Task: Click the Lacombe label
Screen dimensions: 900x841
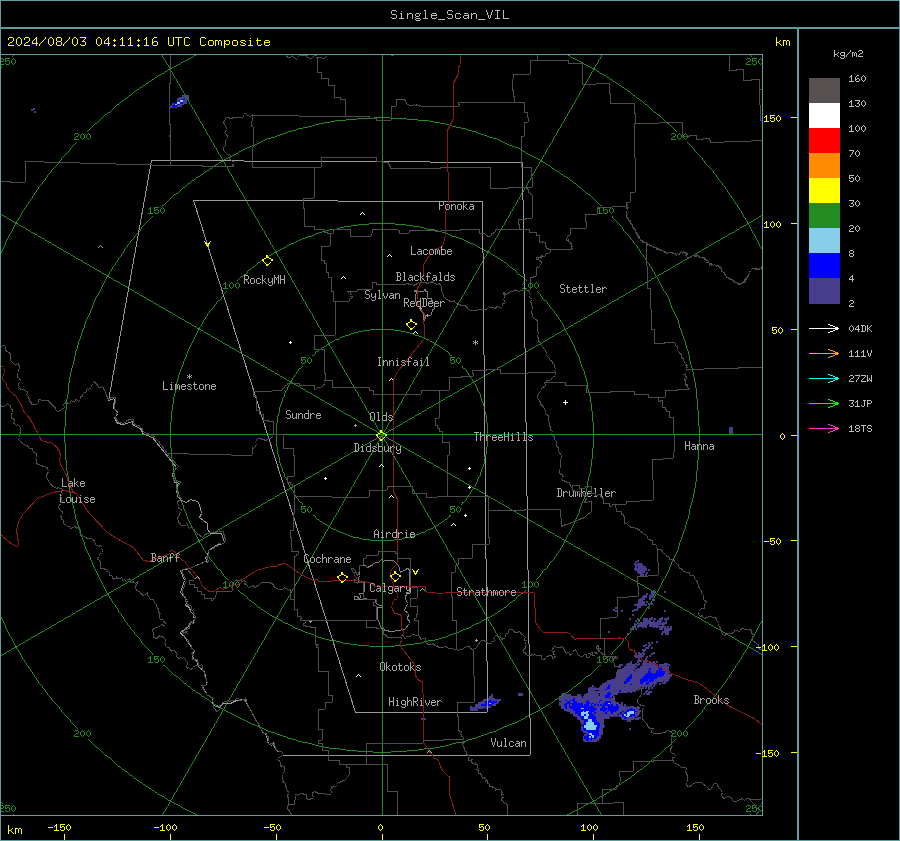Action: coord(431,251)
